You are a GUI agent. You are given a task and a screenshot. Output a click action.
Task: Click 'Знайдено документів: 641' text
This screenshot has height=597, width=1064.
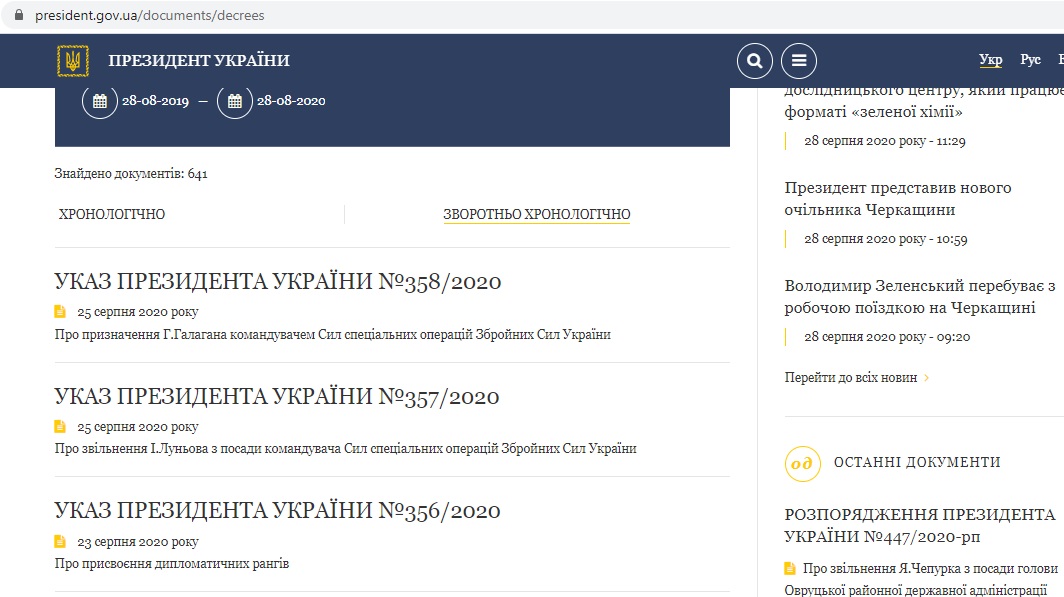click(131, 174)
